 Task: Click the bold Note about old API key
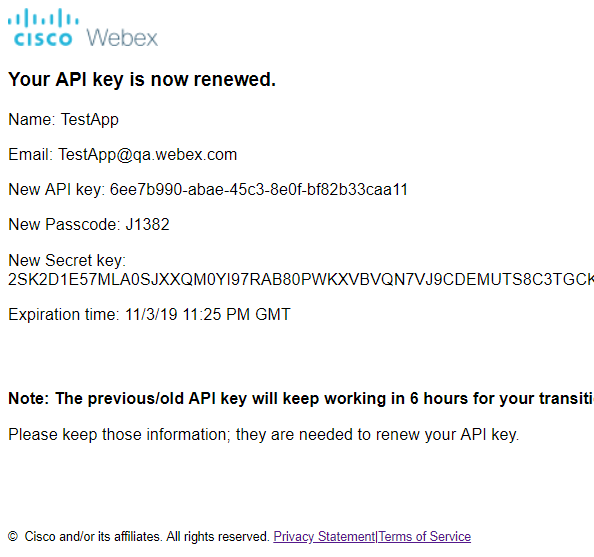[x=301, y=399]
